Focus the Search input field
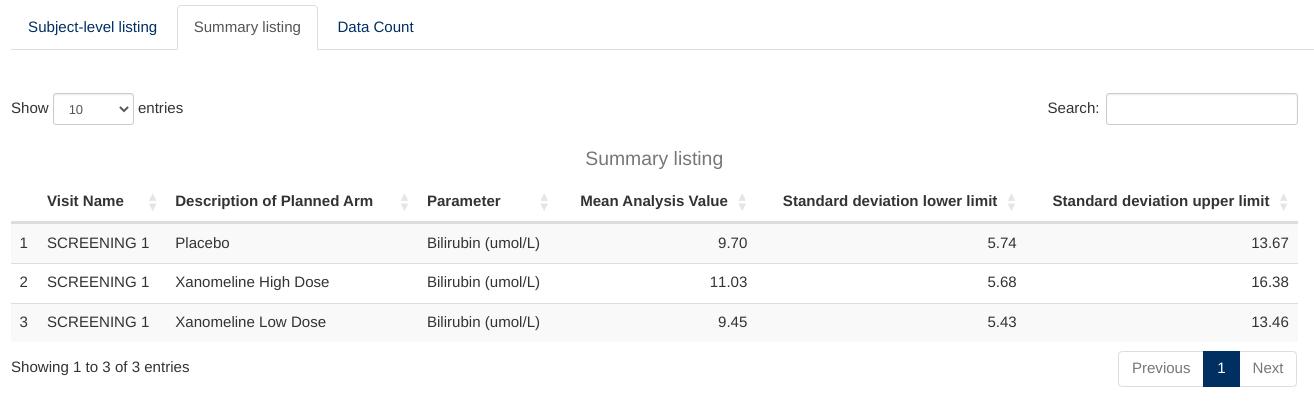1314x404 pixels. tap(1201, 109)
